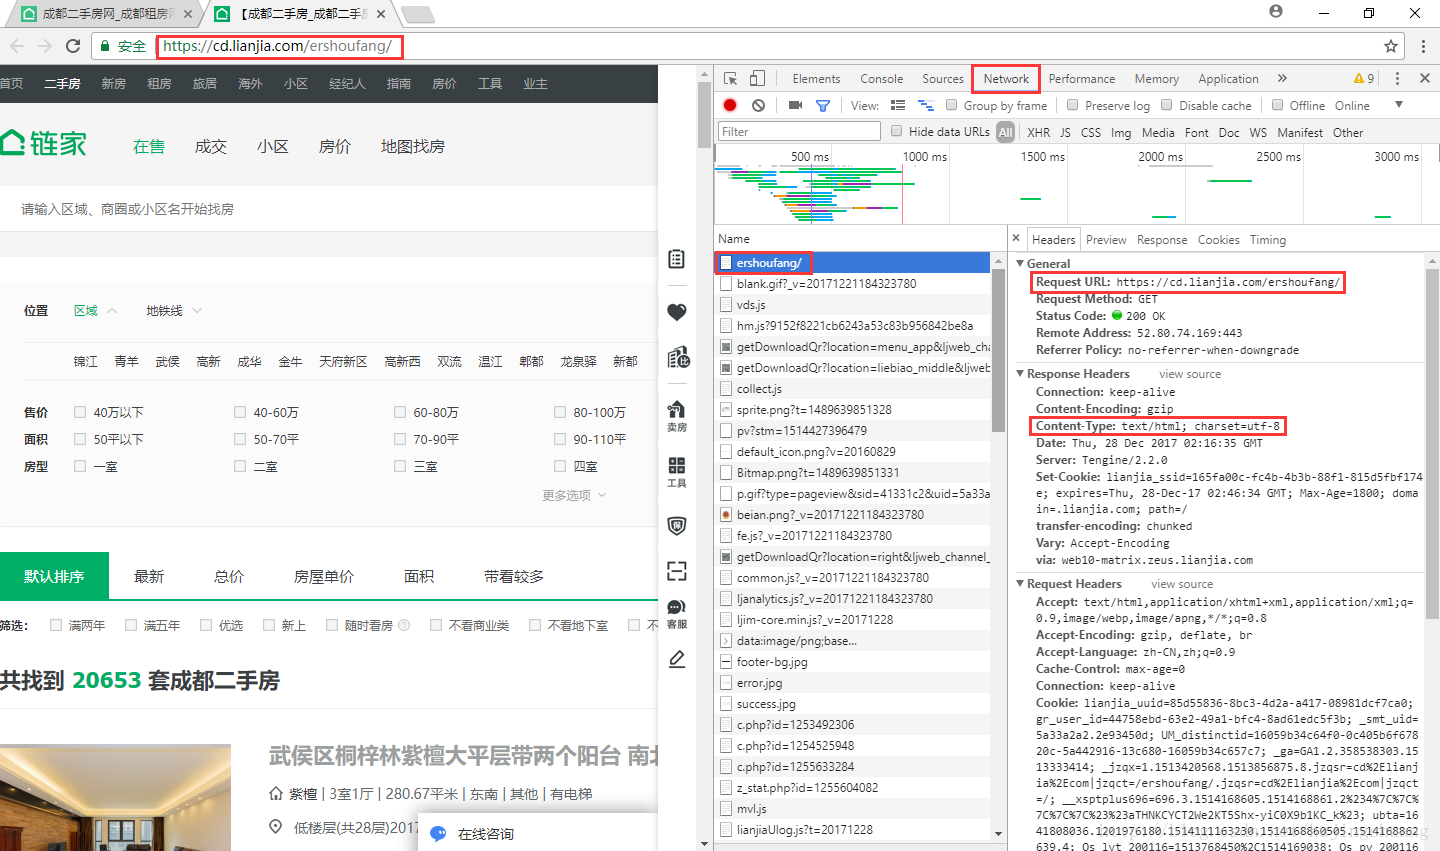The image size is (1440, 851).
Task: Close the request details pane
Action: (x=1016, y=238)
